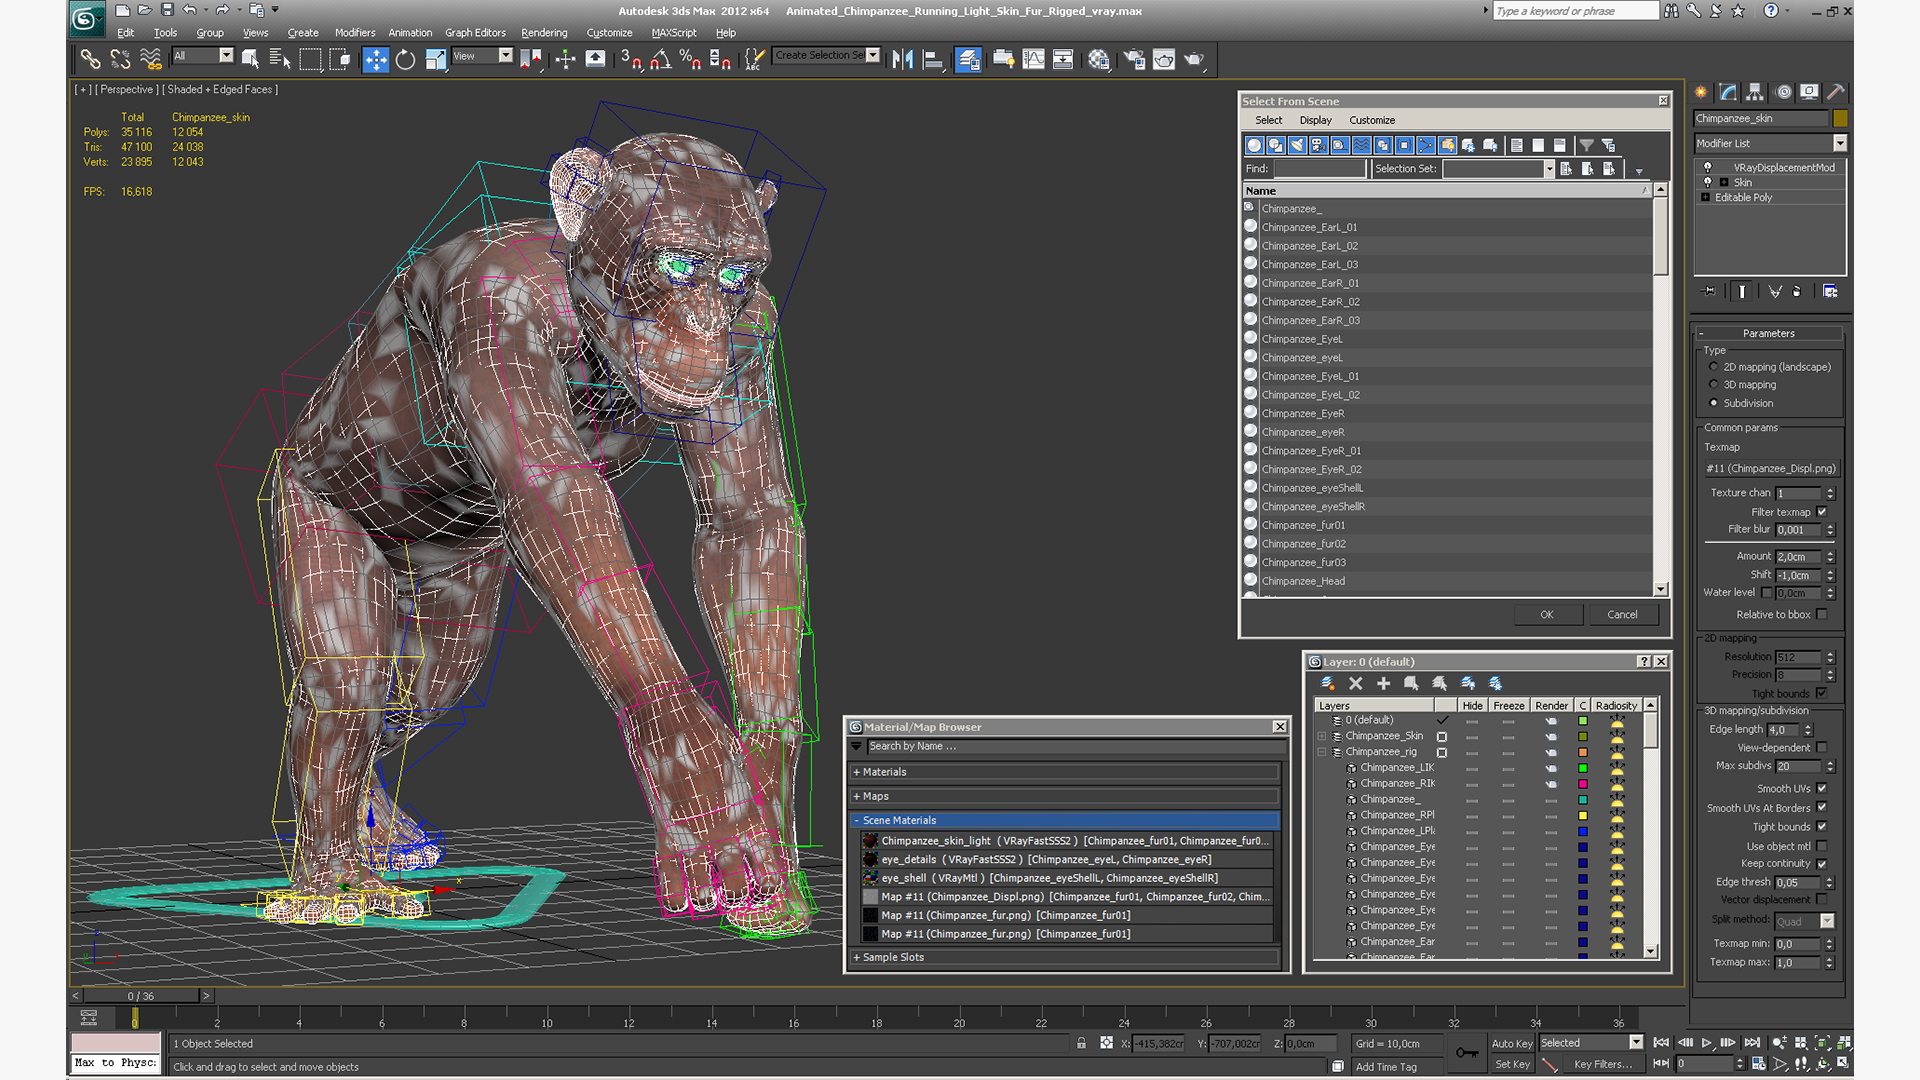Image resolution: width=1920 pixels, height=1080 pixels.
Task: Click color swatch of 0 (default) layer
Action: click(1583, 720)
